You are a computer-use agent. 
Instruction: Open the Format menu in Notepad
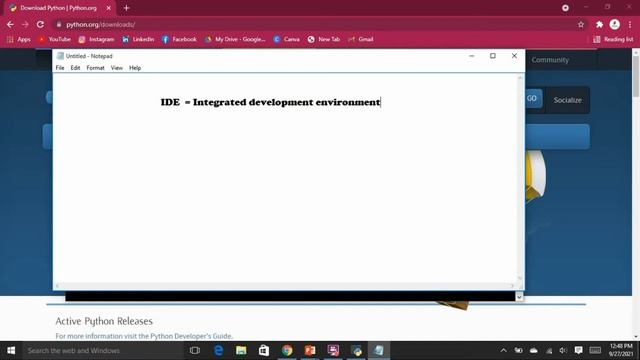pyautogui.click(x=96, y=68)
